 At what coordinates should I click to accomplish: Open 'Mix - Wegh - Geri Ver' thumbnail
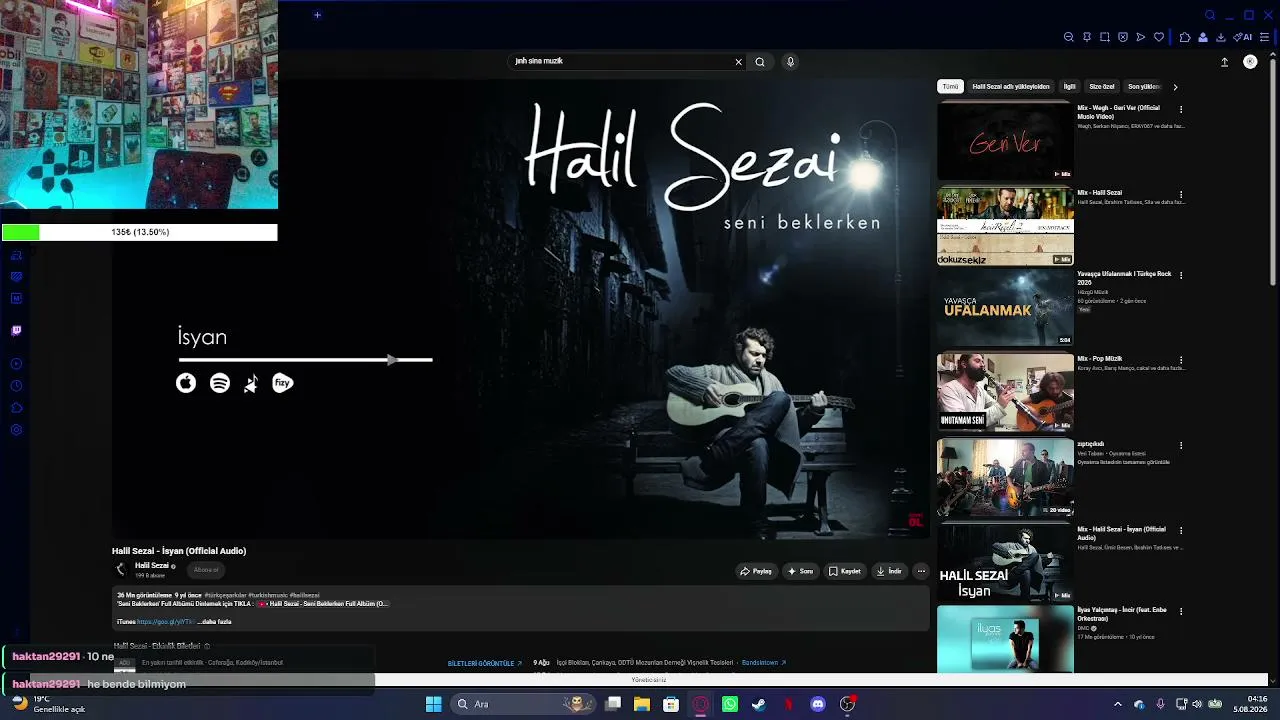1005,141
